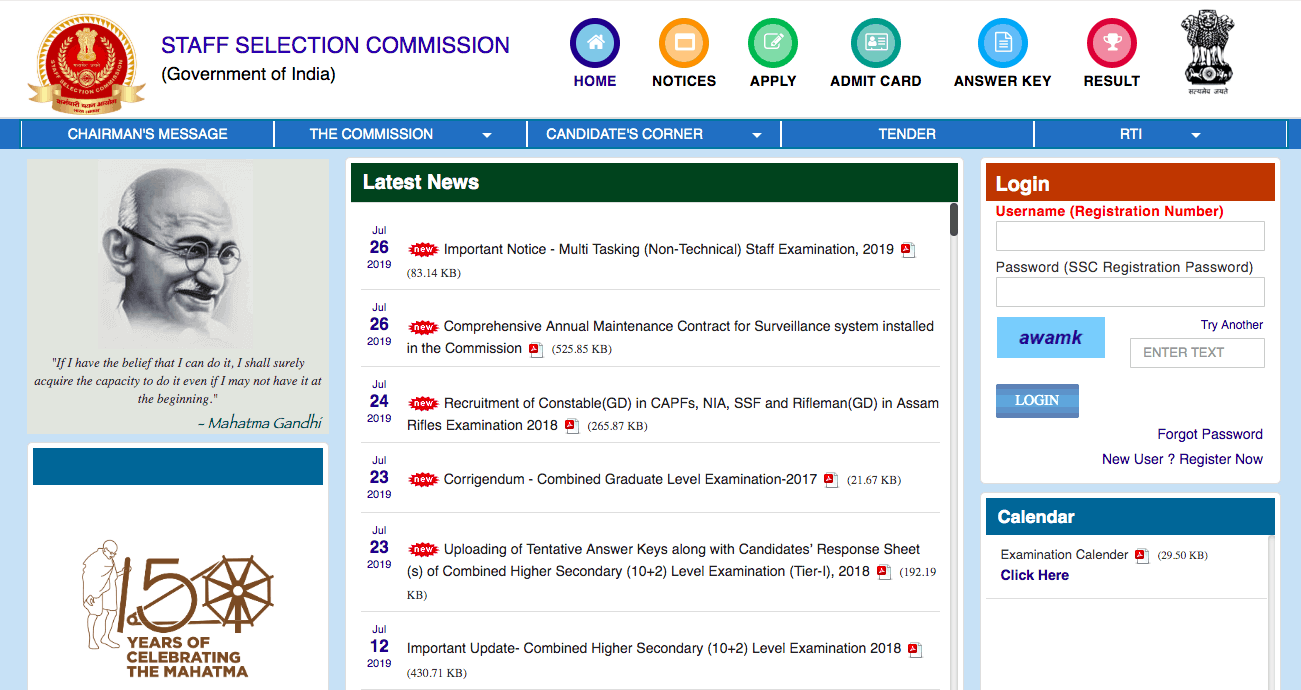Image resolution: width=1301 pixels, height=690 pixels.
Task: Open the Admit Card icon
Action: 875,44
